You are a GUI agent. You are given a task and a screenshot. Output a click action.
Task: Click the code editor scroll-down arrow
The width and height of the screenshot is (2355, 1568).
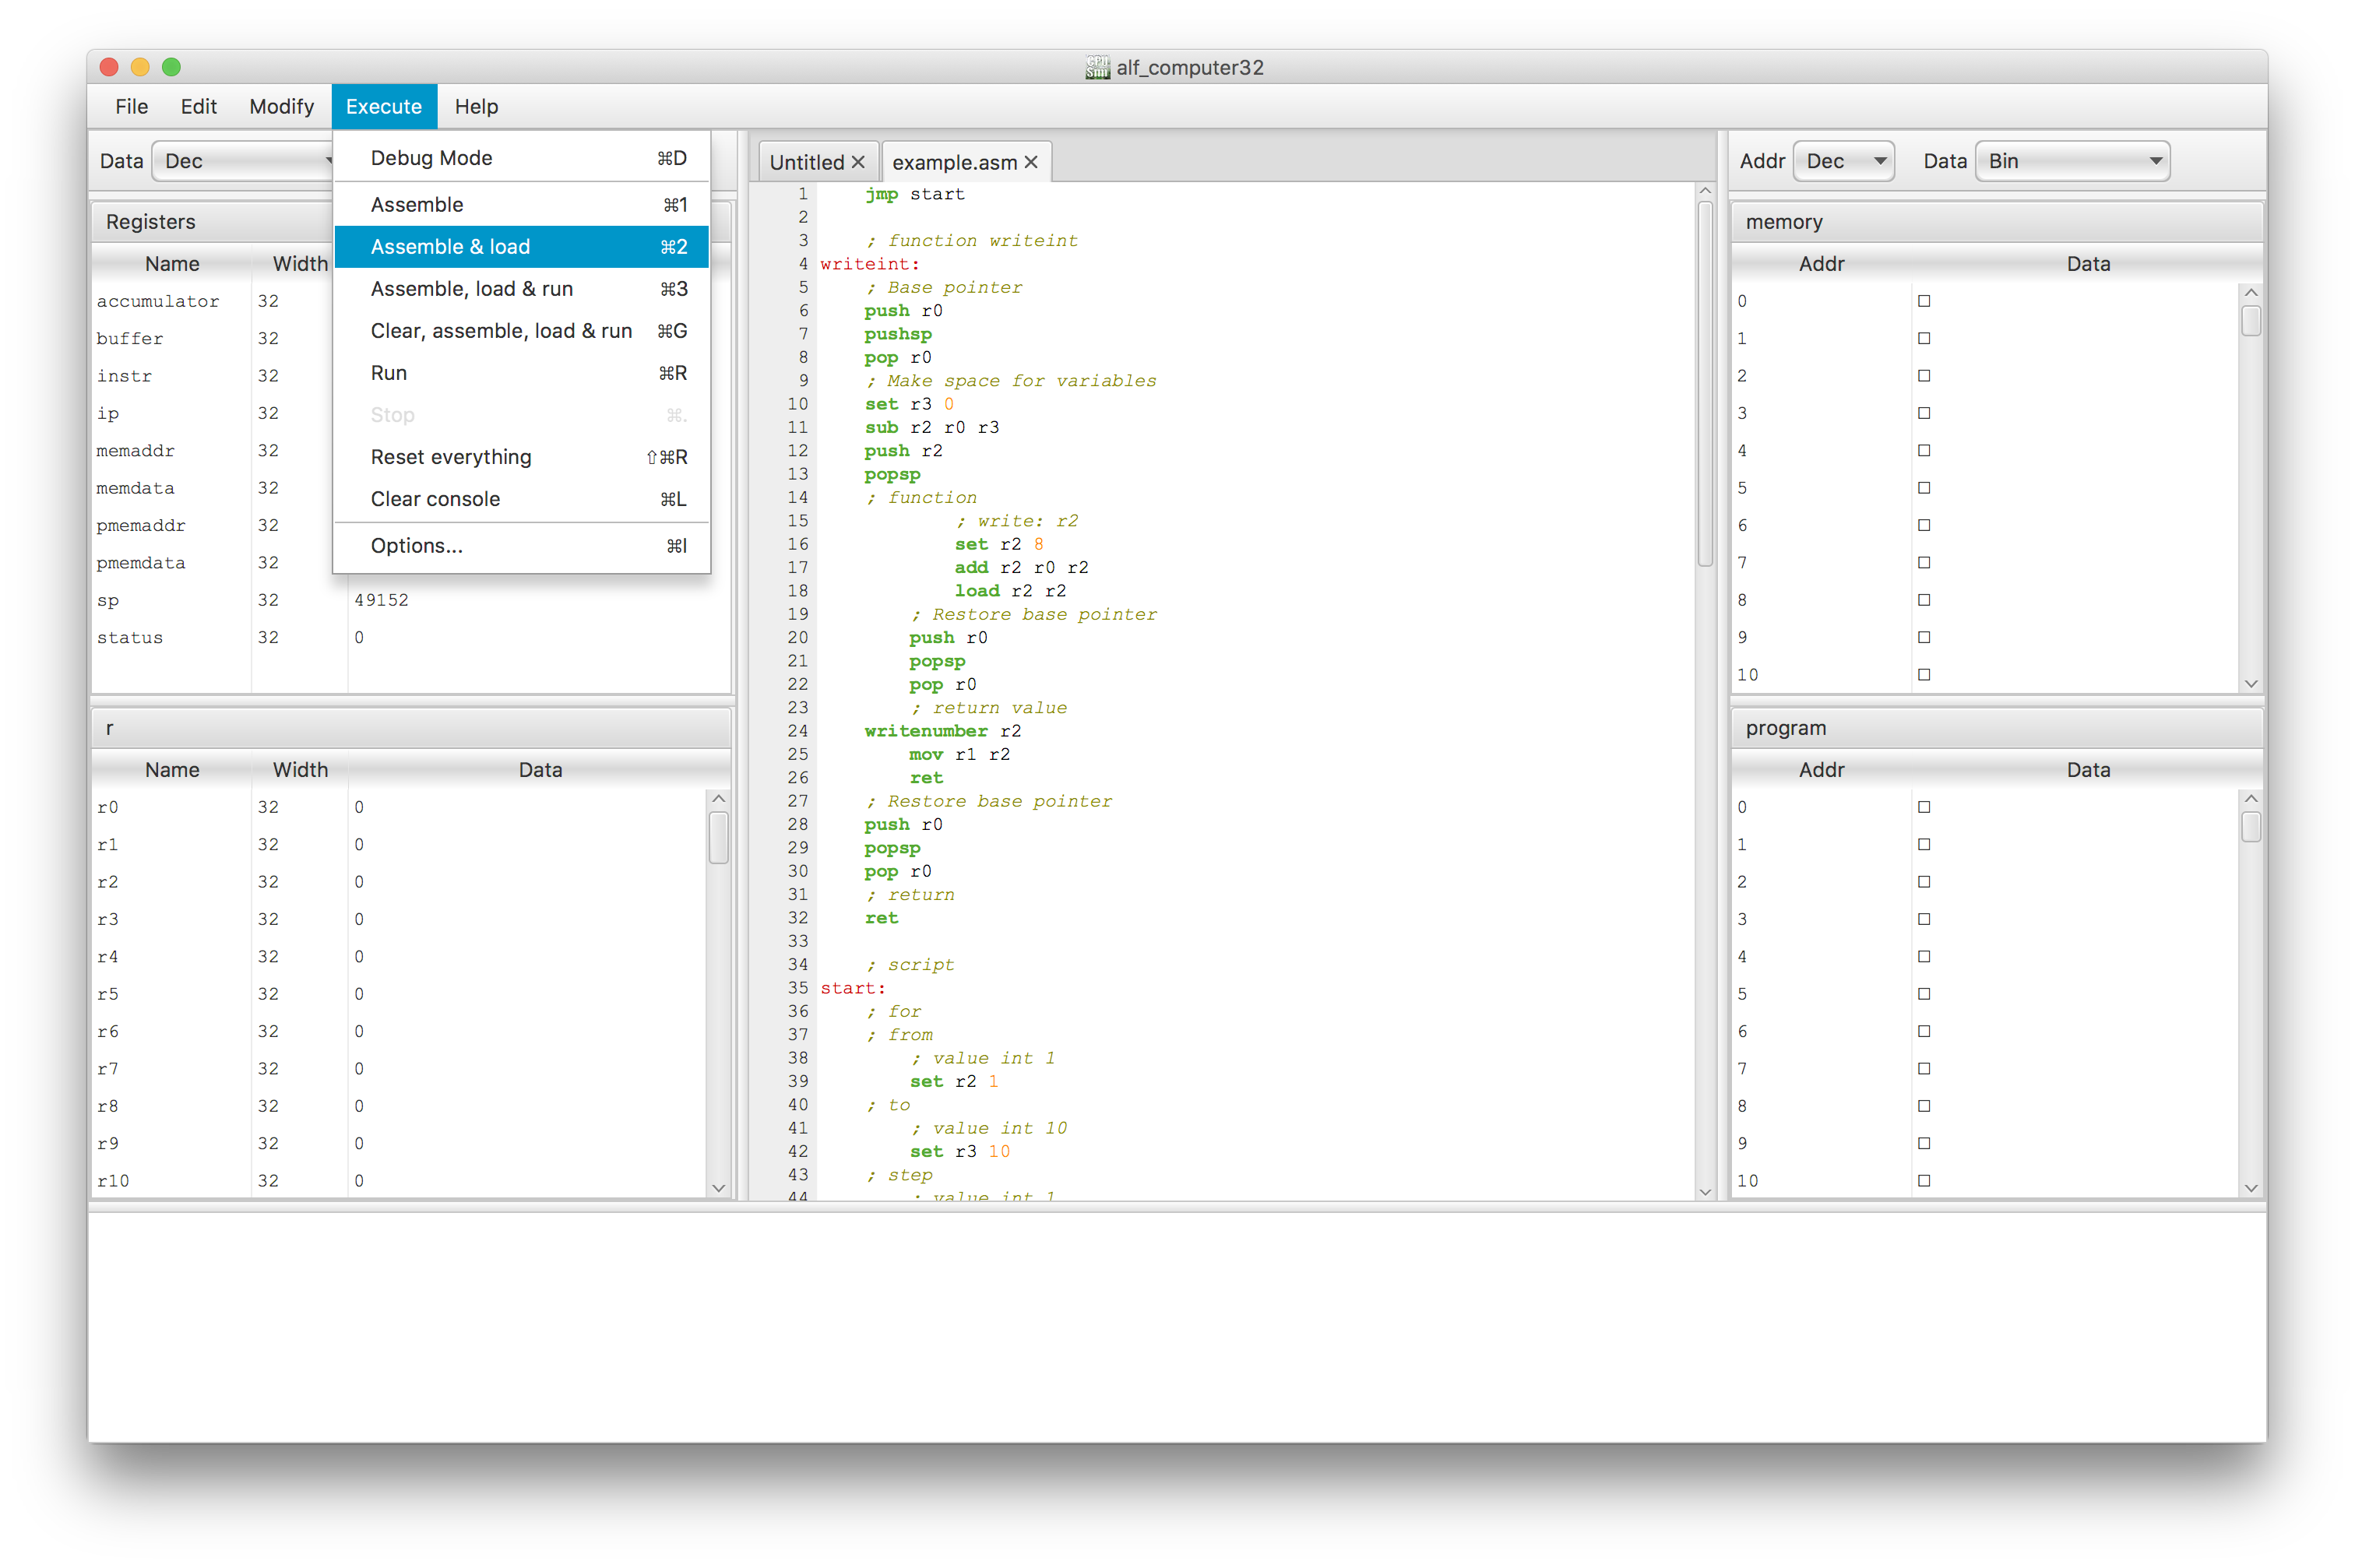(x=1705, y=1191)
